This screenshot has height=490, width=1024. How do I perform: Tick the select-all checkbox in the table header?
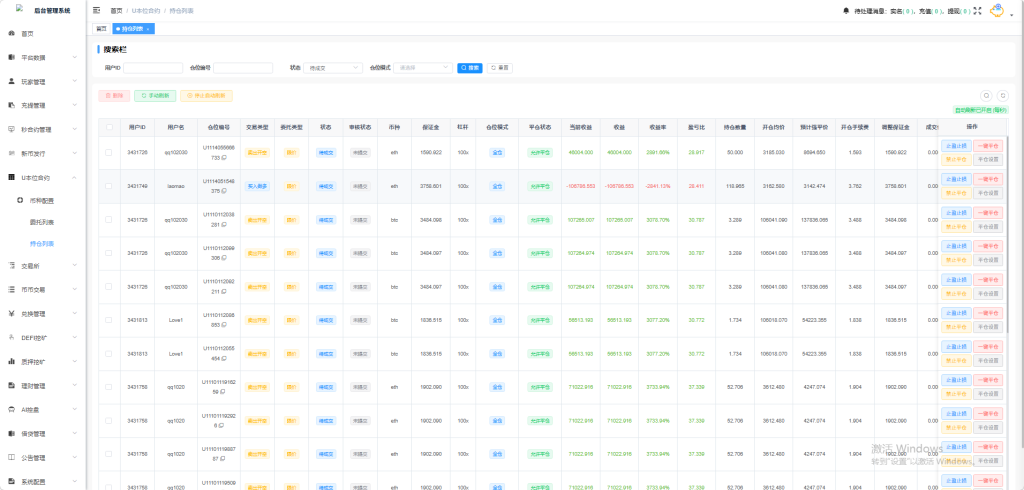(x=109, y=127)
